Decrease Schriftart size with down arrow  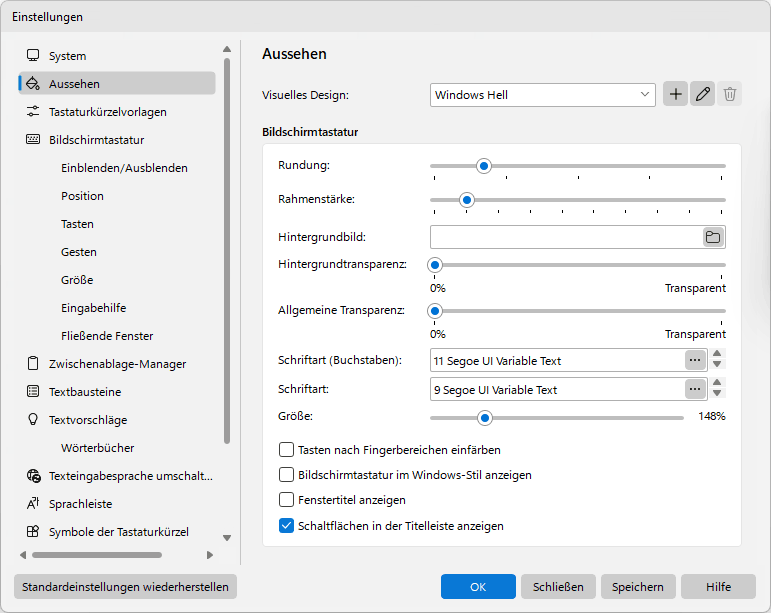click(x=717, y=393)
